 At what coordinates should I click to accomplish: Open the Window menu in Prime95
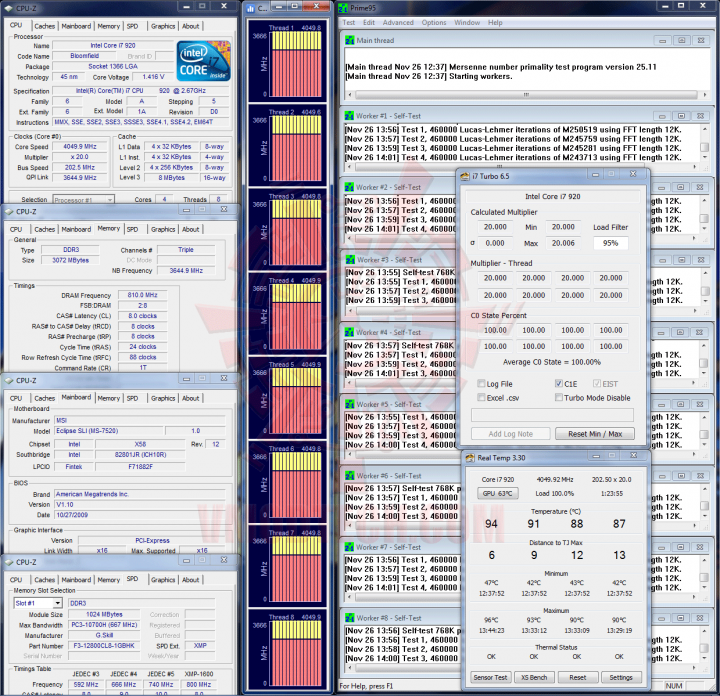coord(467,22)
